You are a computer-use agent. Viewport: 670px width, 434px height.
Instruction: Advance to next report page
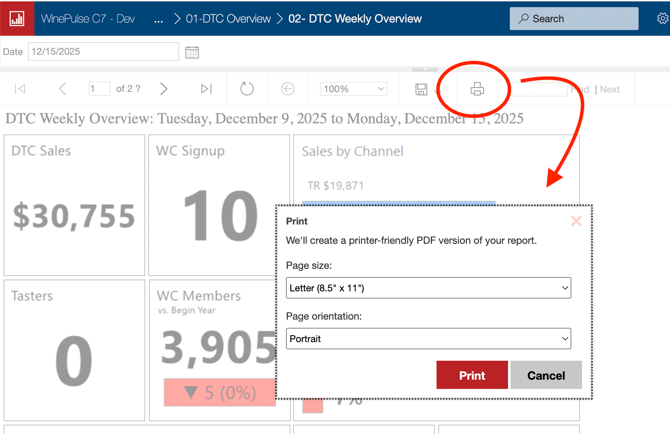click(164, 89)
